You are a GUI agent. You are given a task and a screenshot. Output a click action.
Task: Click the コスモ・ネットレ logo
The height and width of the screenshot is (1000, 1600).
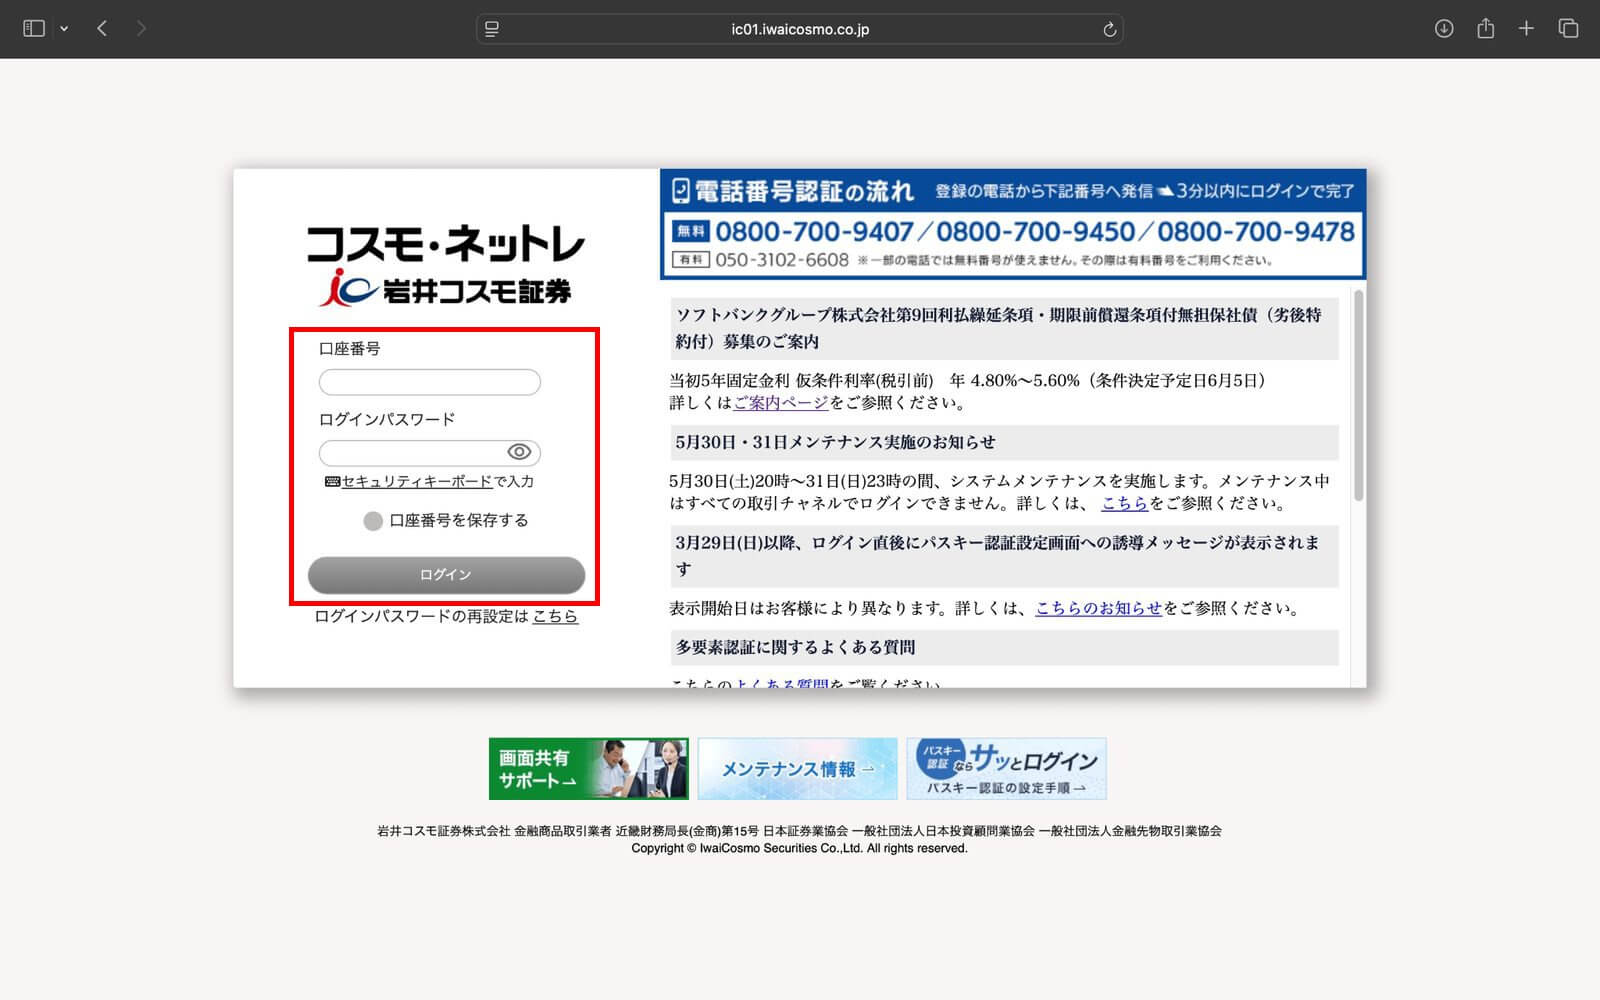[446, 245]
